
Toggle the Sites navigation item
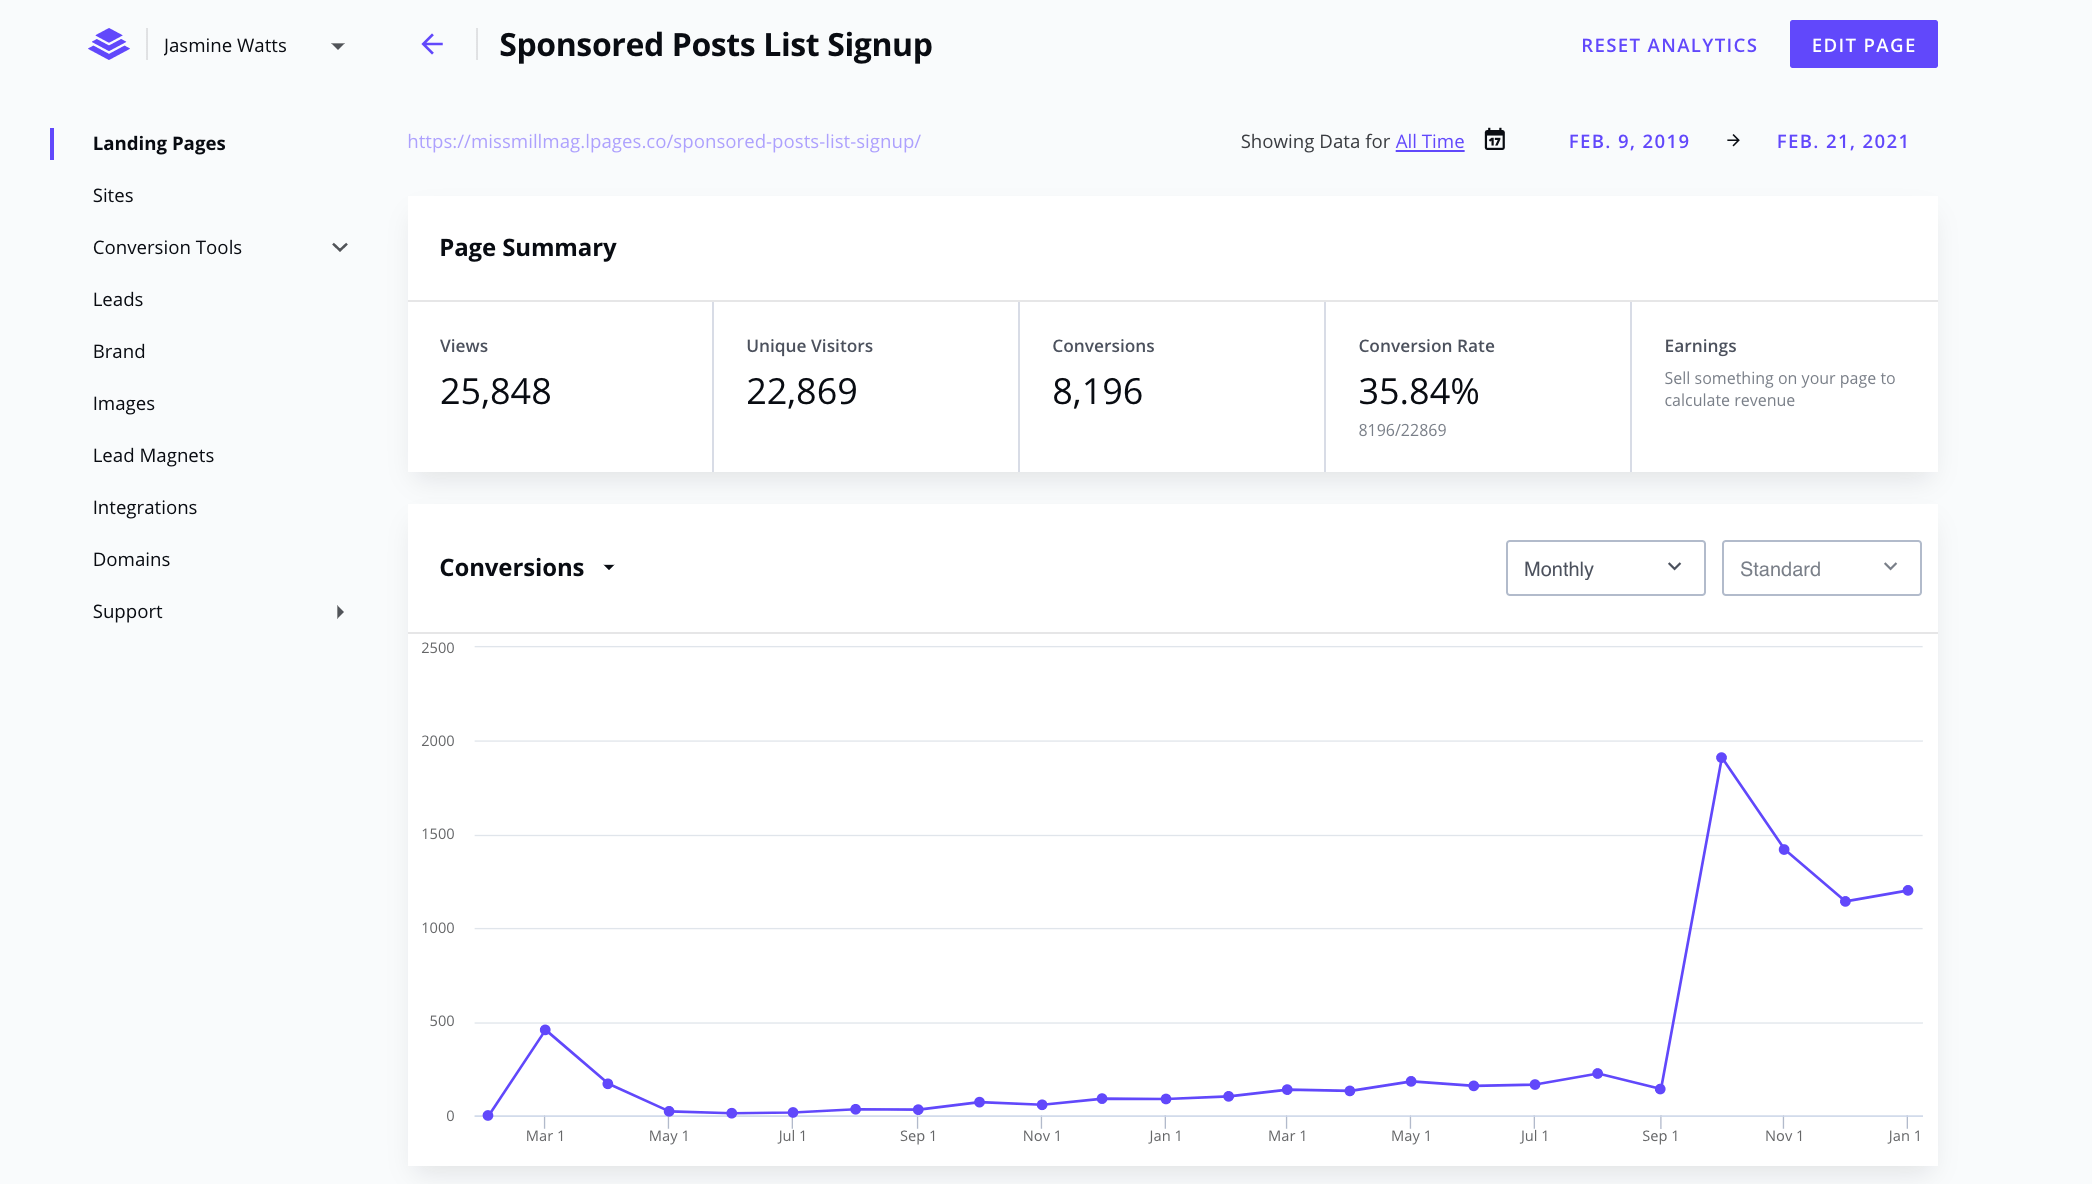[112, 194]
